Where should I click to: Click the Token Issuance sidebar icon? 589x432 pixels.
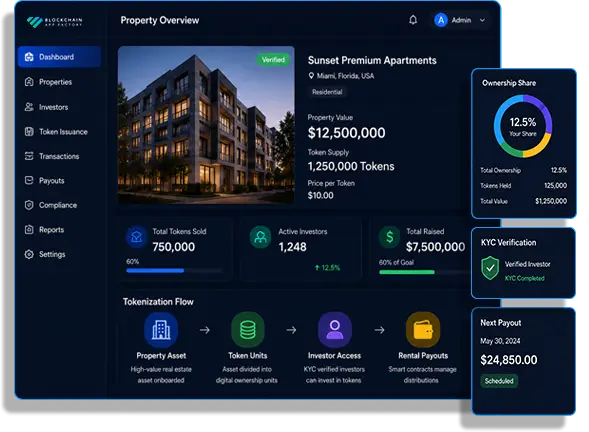(x=29, y=132)
